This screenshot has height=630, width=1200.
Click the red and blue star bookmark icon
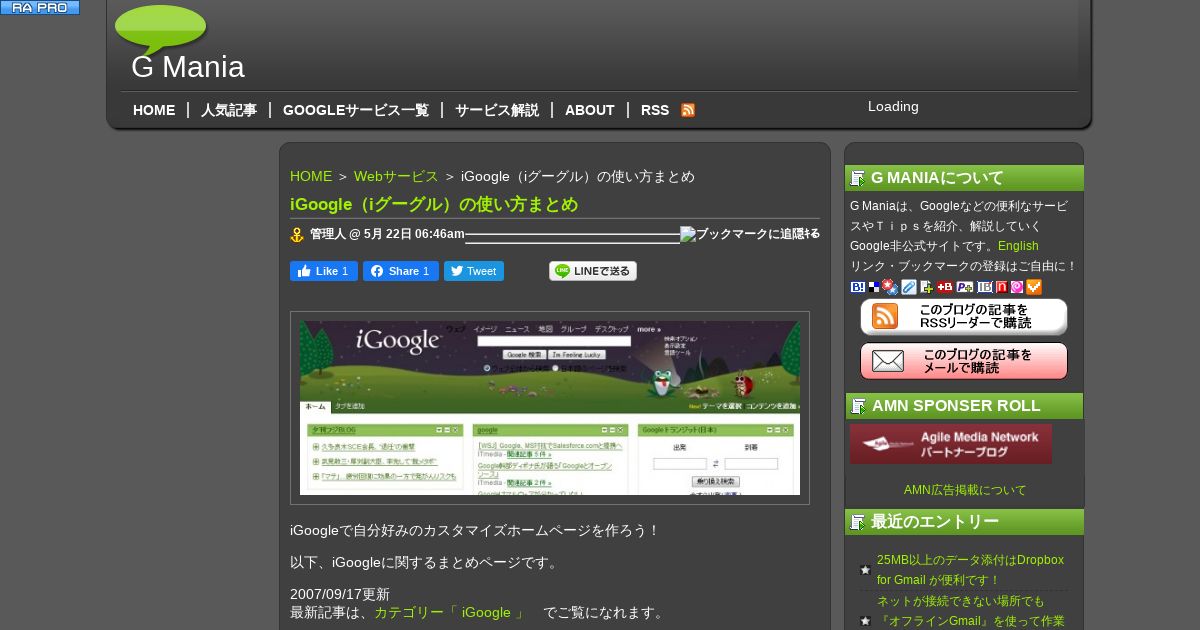click(890, 287)
